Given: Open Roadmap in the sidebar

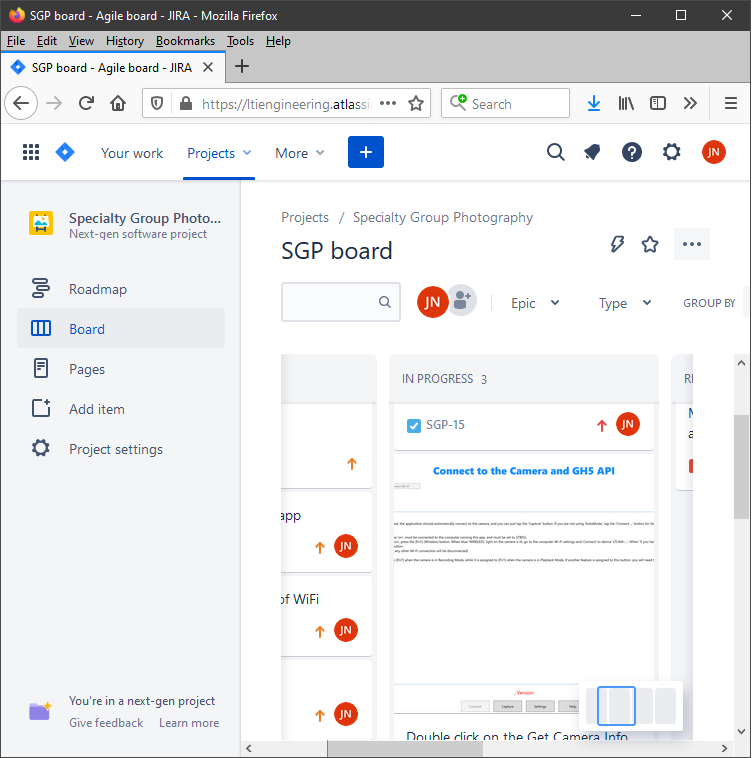Looking at the screenshot, I should [x=121, y=289].
